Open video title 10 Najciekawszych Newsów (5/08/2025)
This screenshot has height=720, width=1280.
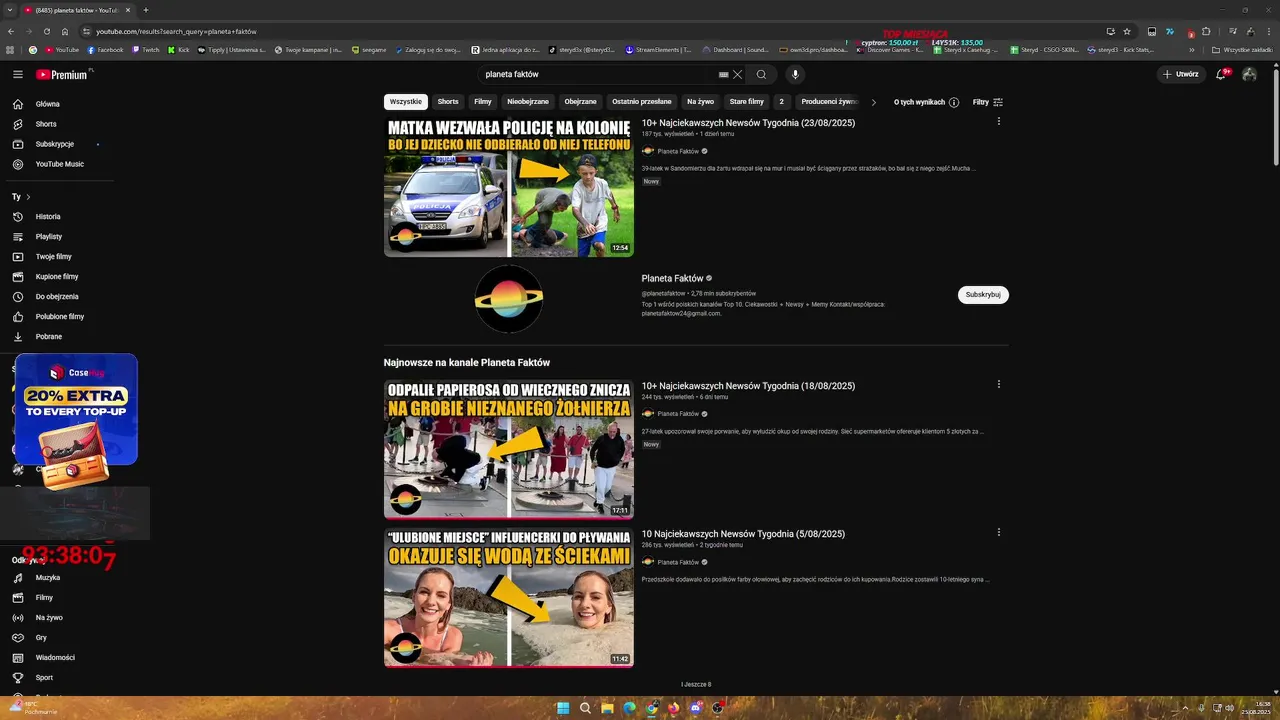click(743, 534)
